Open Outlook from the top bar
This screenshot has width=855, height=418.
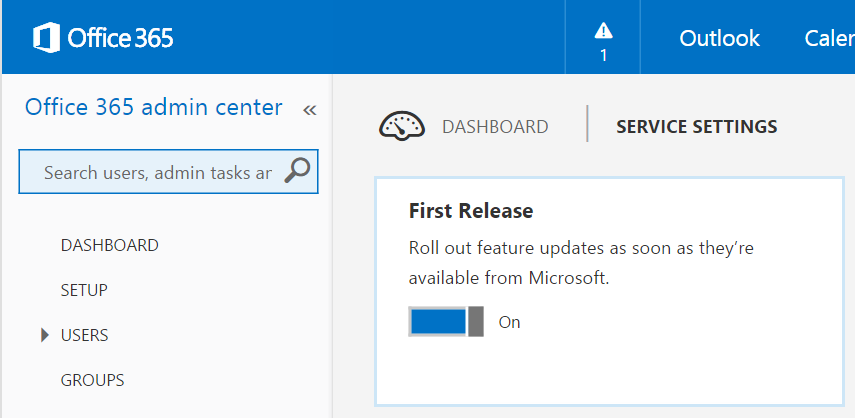719,38
